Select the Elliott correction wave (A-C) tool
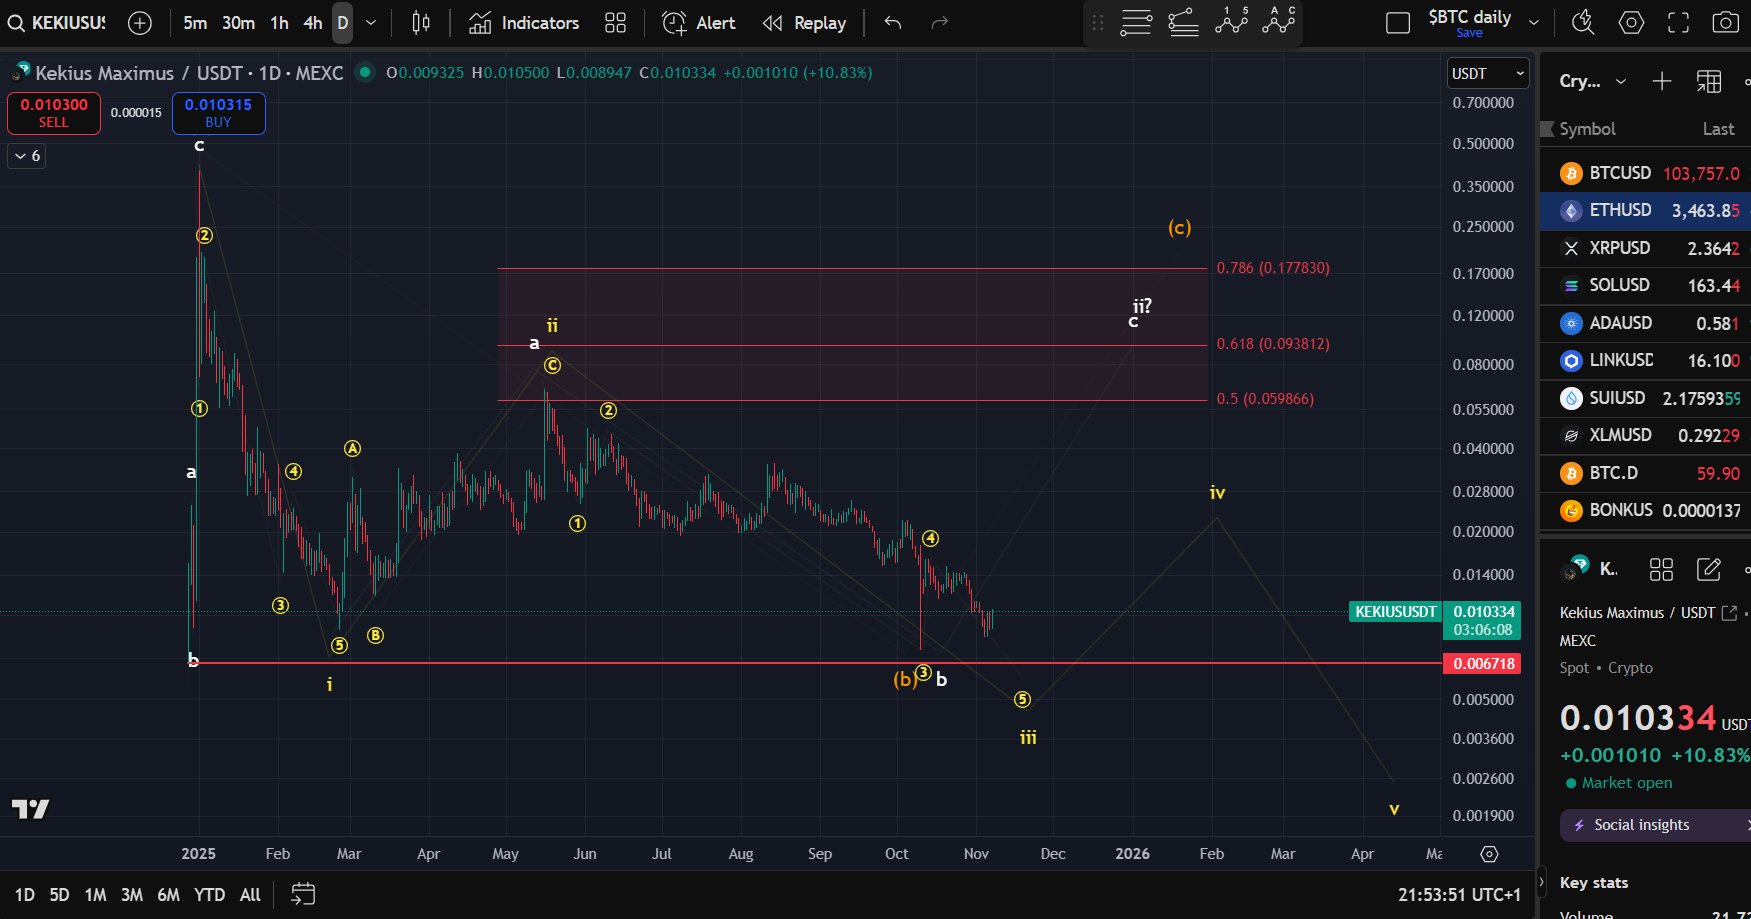Screen dimensions: 1751x919 click(x=1278, y=20)
